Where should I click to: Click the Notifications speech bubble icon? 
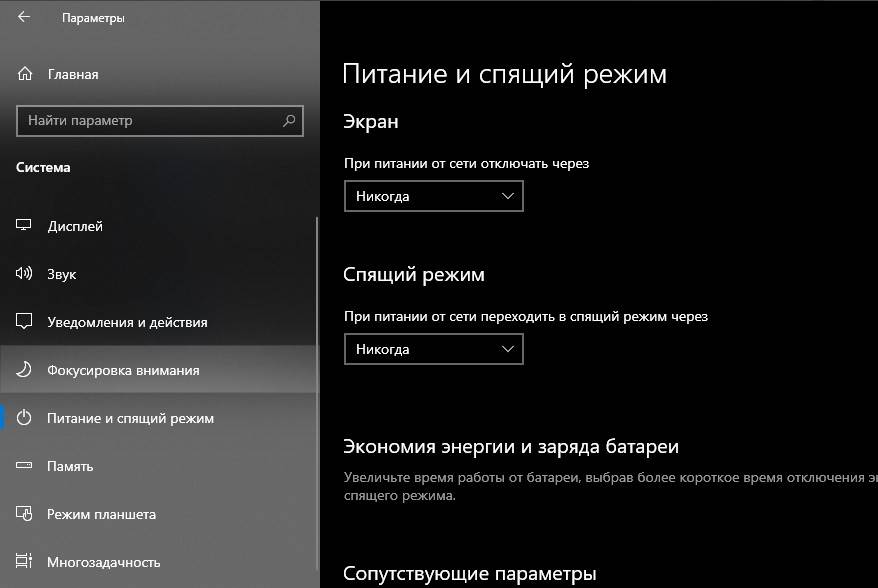[25, 322]
